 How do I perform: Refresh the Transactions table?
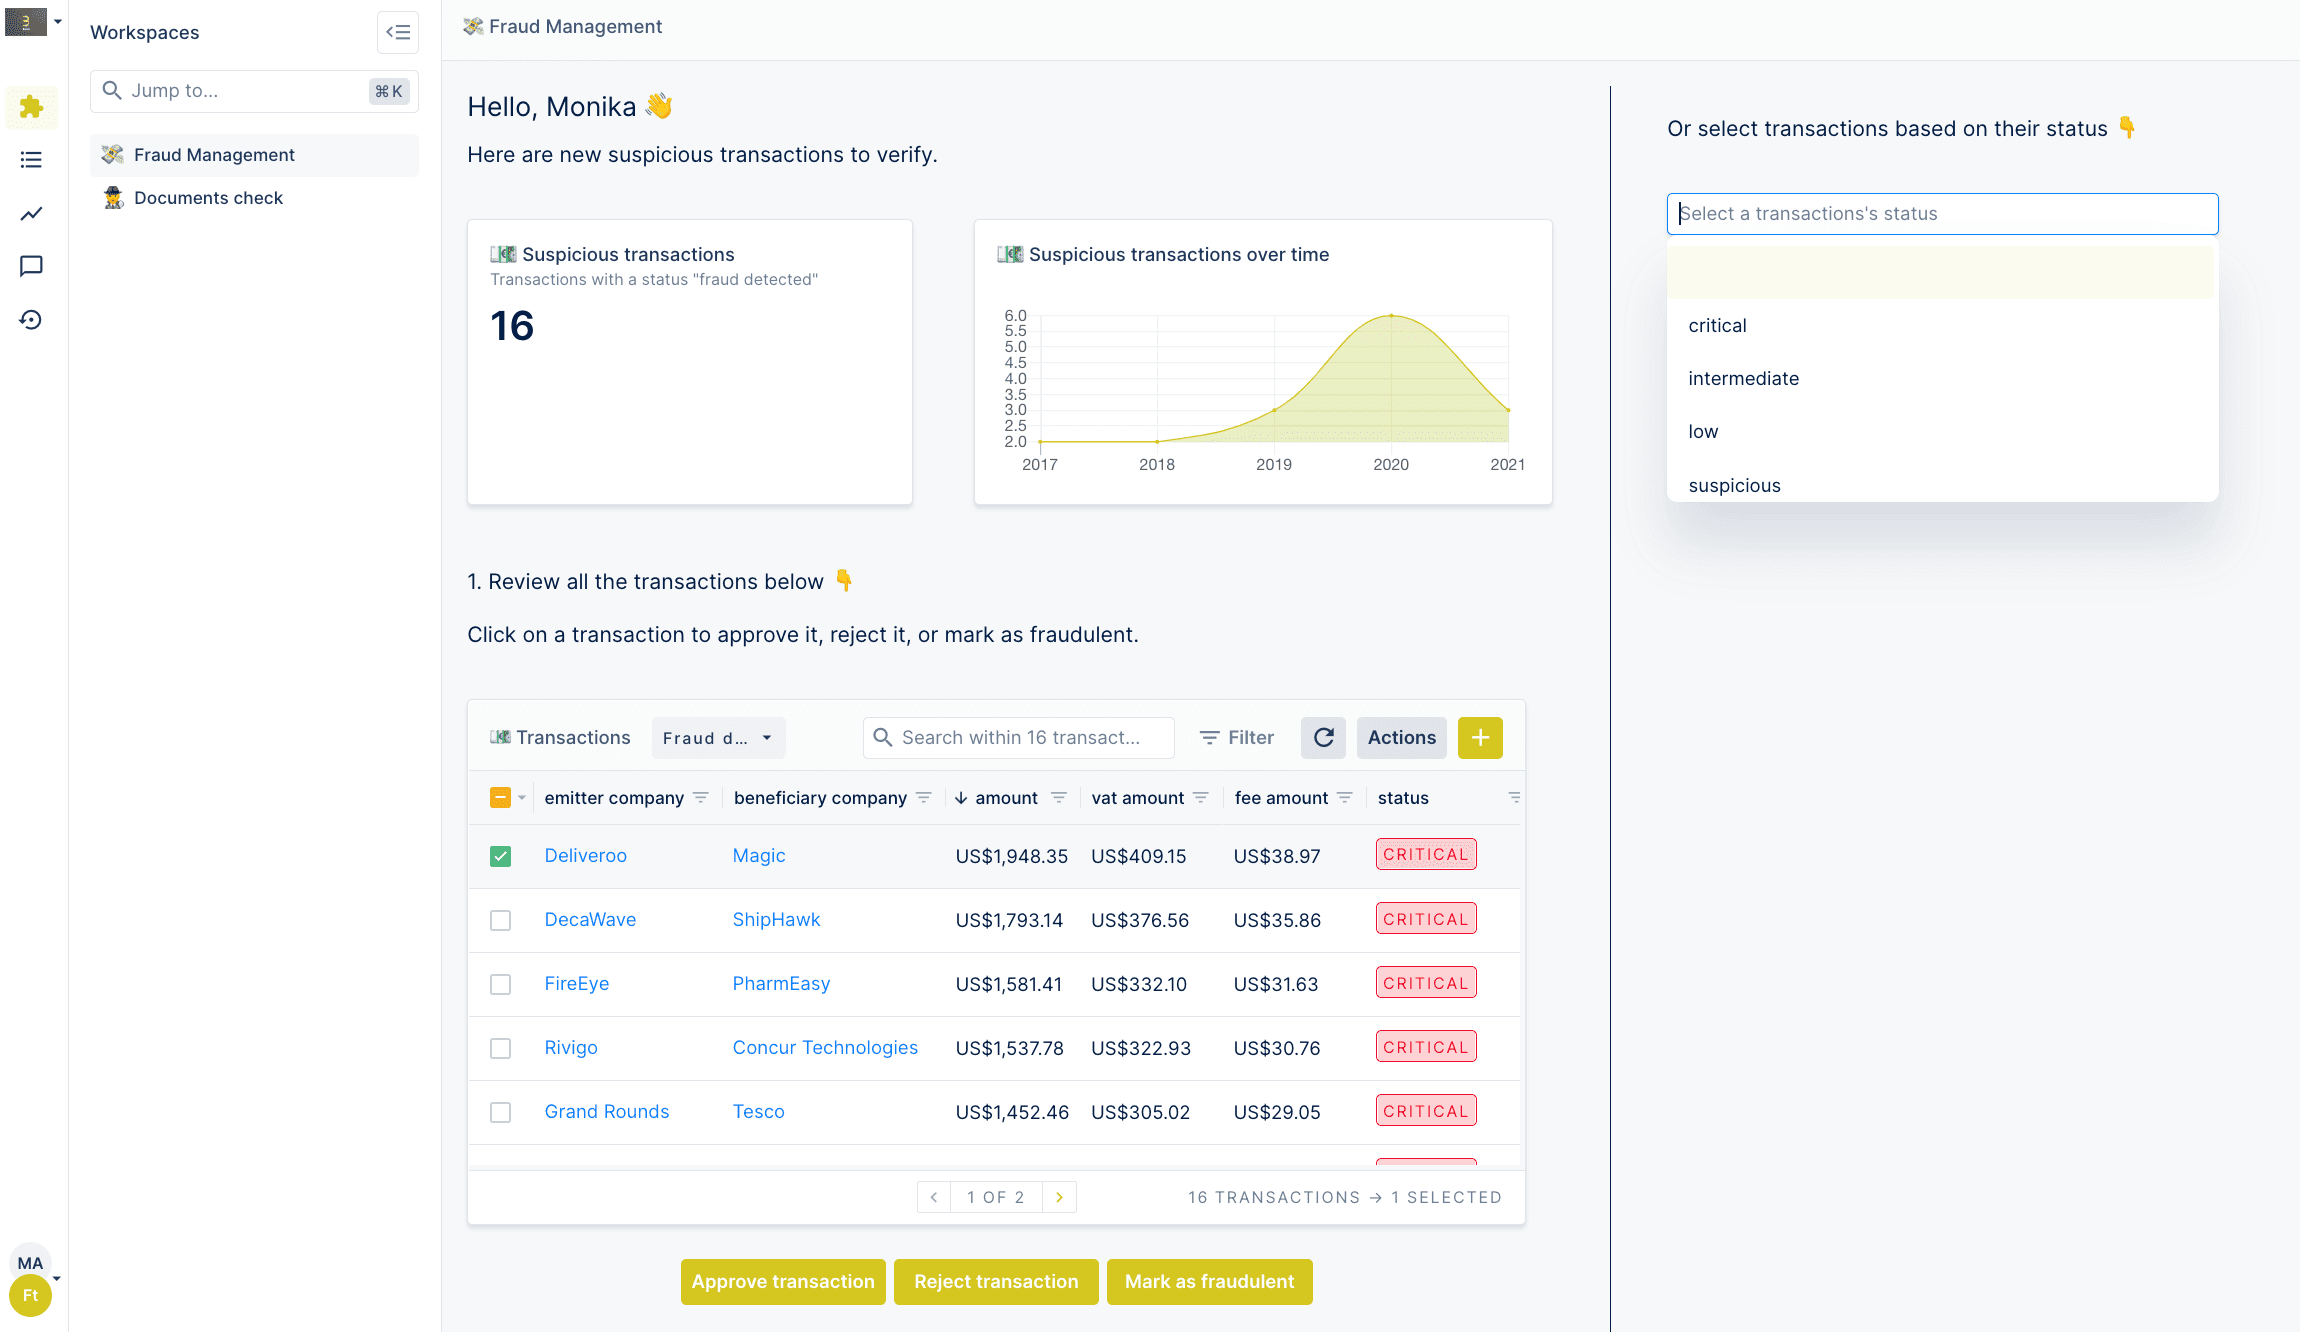point(1323,738)
